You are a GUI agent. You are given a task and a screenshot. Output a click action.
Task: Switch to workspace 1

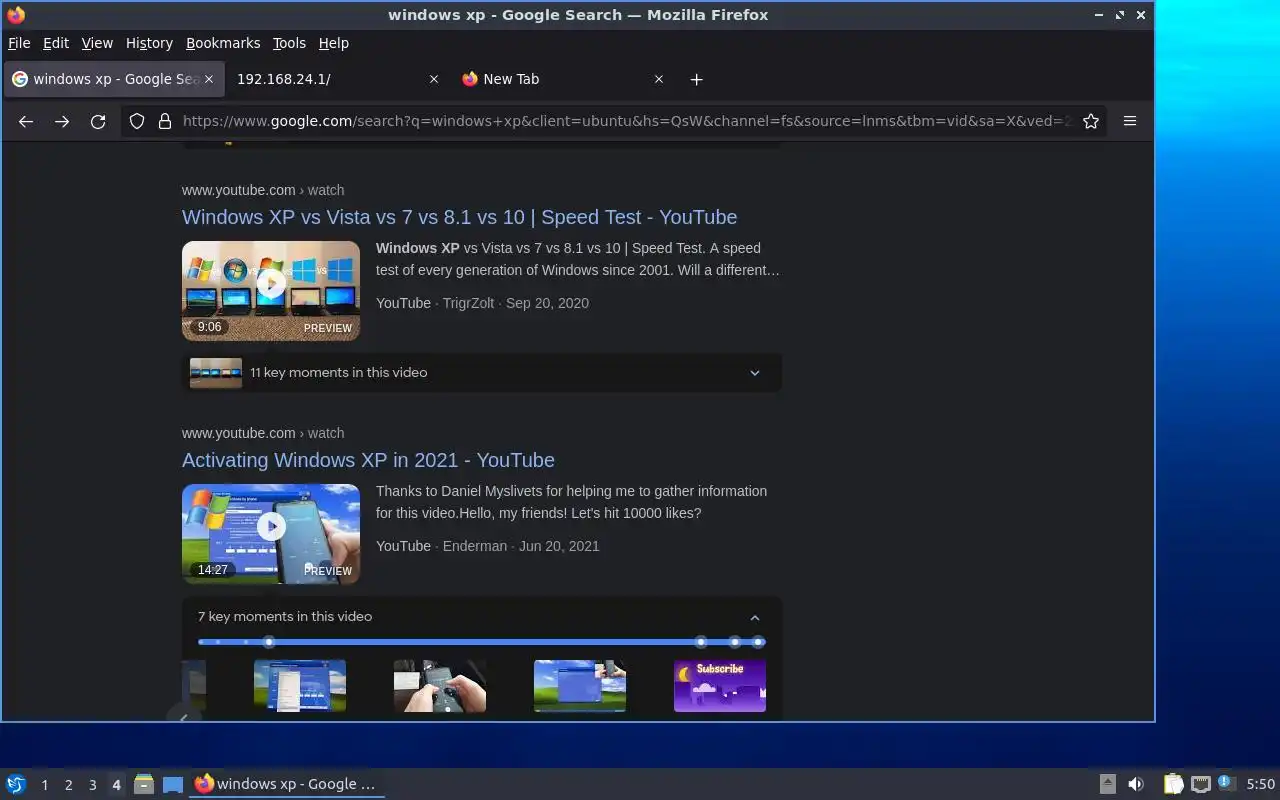(44, 785)
